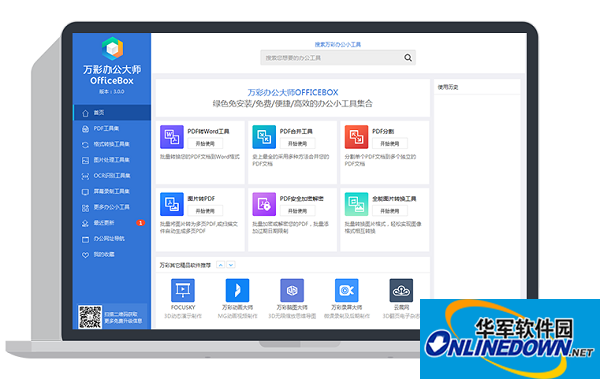The width and height of the screenshot is (600, 379).
Task: Launch the 云展网 cloud icon
Action: click(401, 290)
